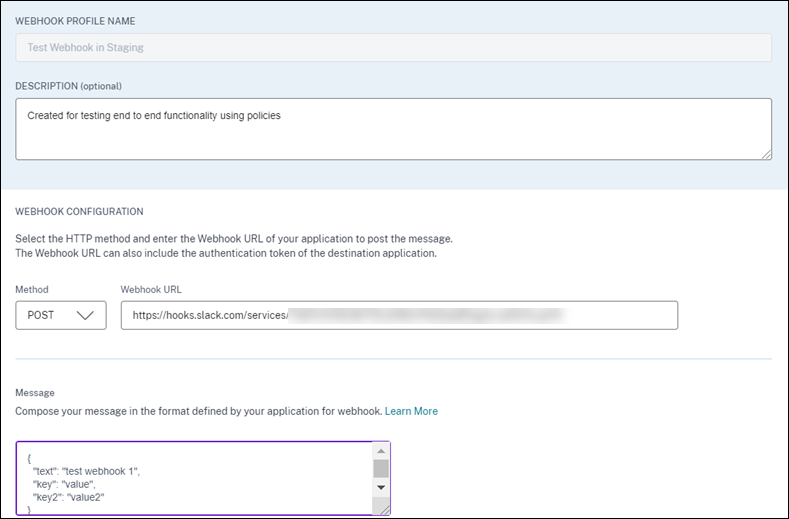Open the Learn More link
The image size is (789, 519).
coord(411,411)
